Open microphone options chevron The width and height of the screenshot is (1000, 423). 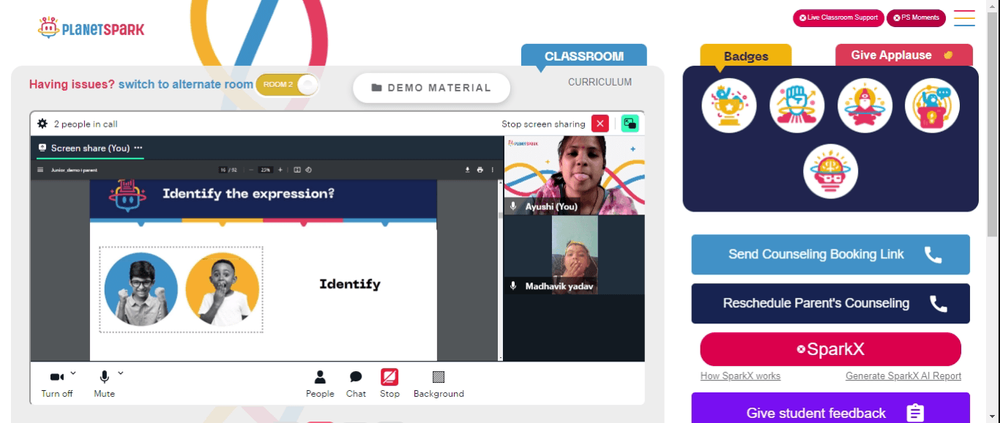[121, 373]
